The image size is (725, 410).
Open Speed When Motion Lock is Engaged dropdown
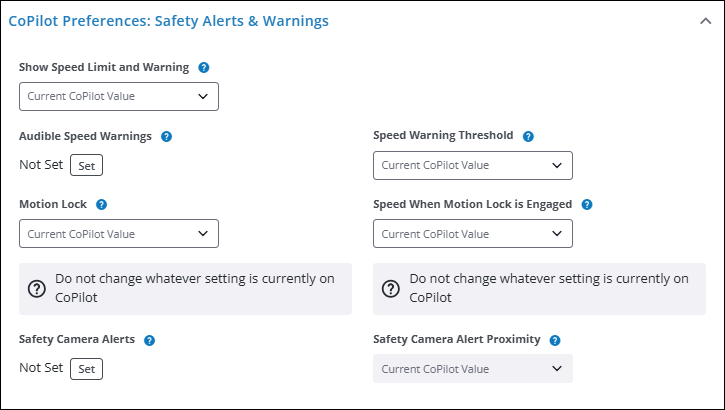(x=473, y=234)
